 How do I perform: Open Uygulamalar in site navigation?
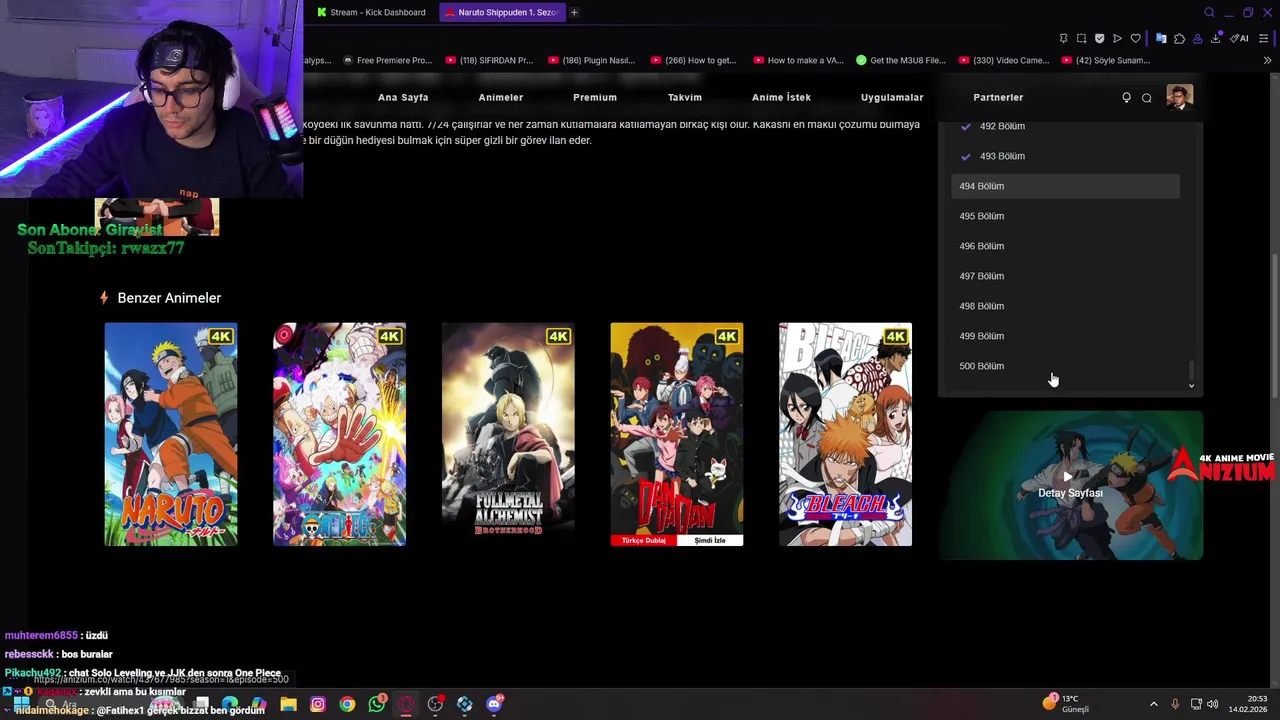click(x=892, y=97)
